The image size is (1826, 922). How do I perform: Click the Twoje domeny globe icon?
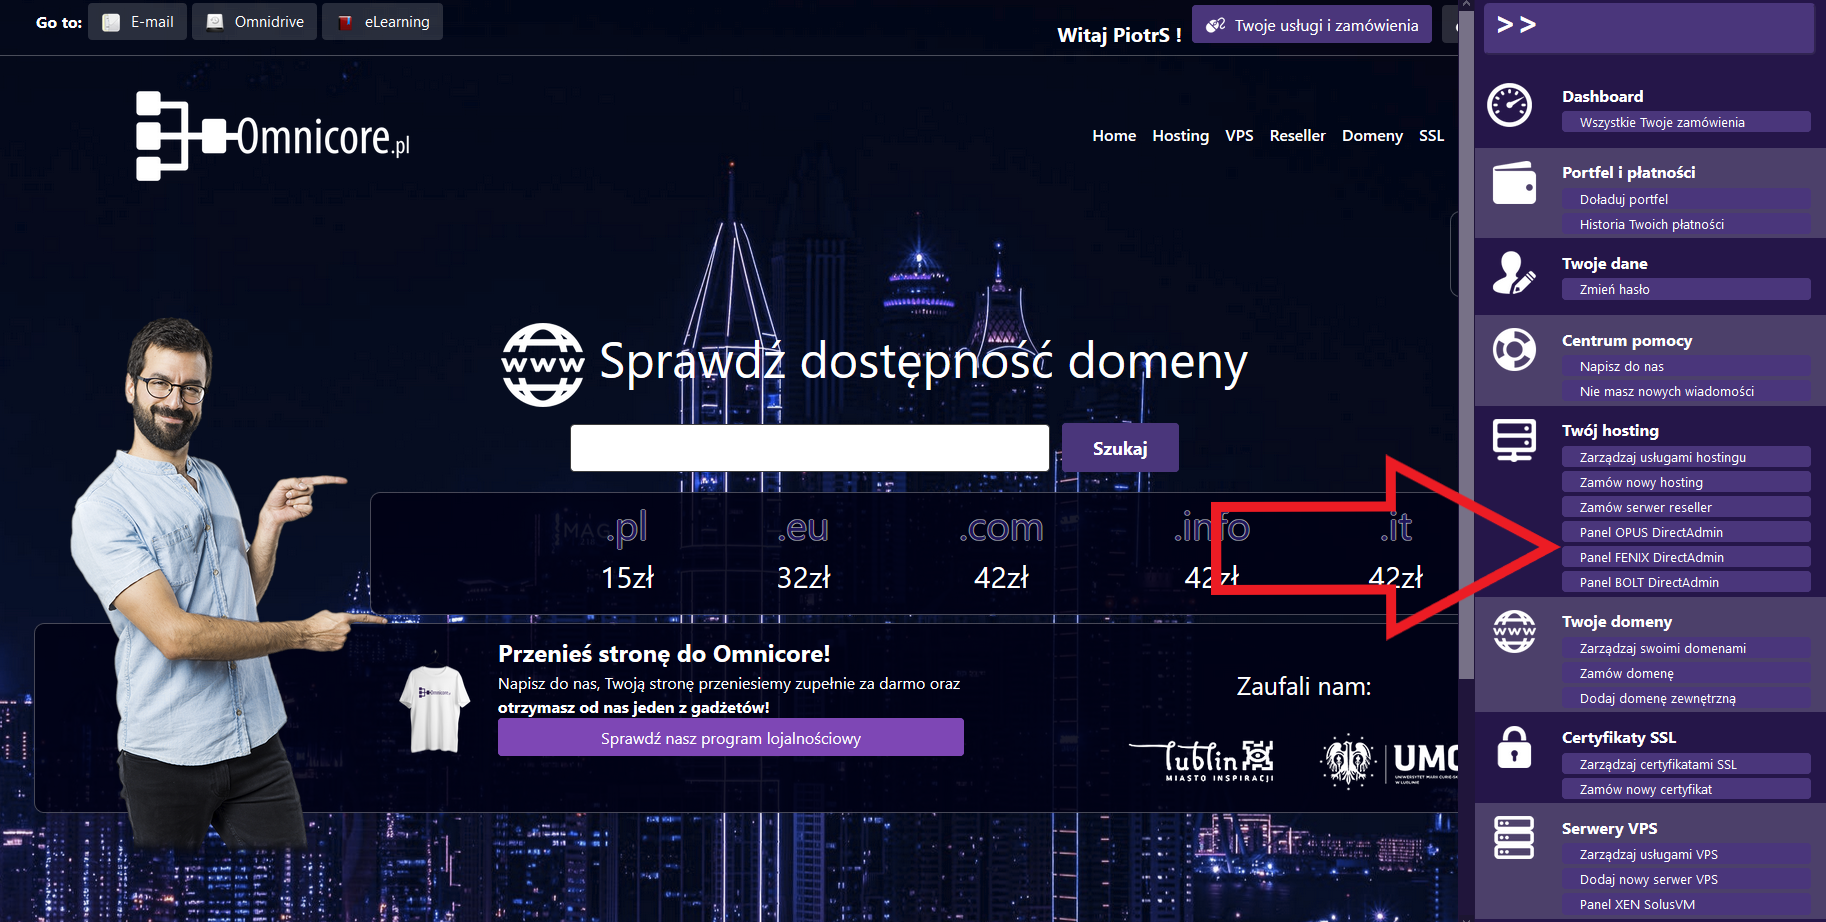[1513, 631]
